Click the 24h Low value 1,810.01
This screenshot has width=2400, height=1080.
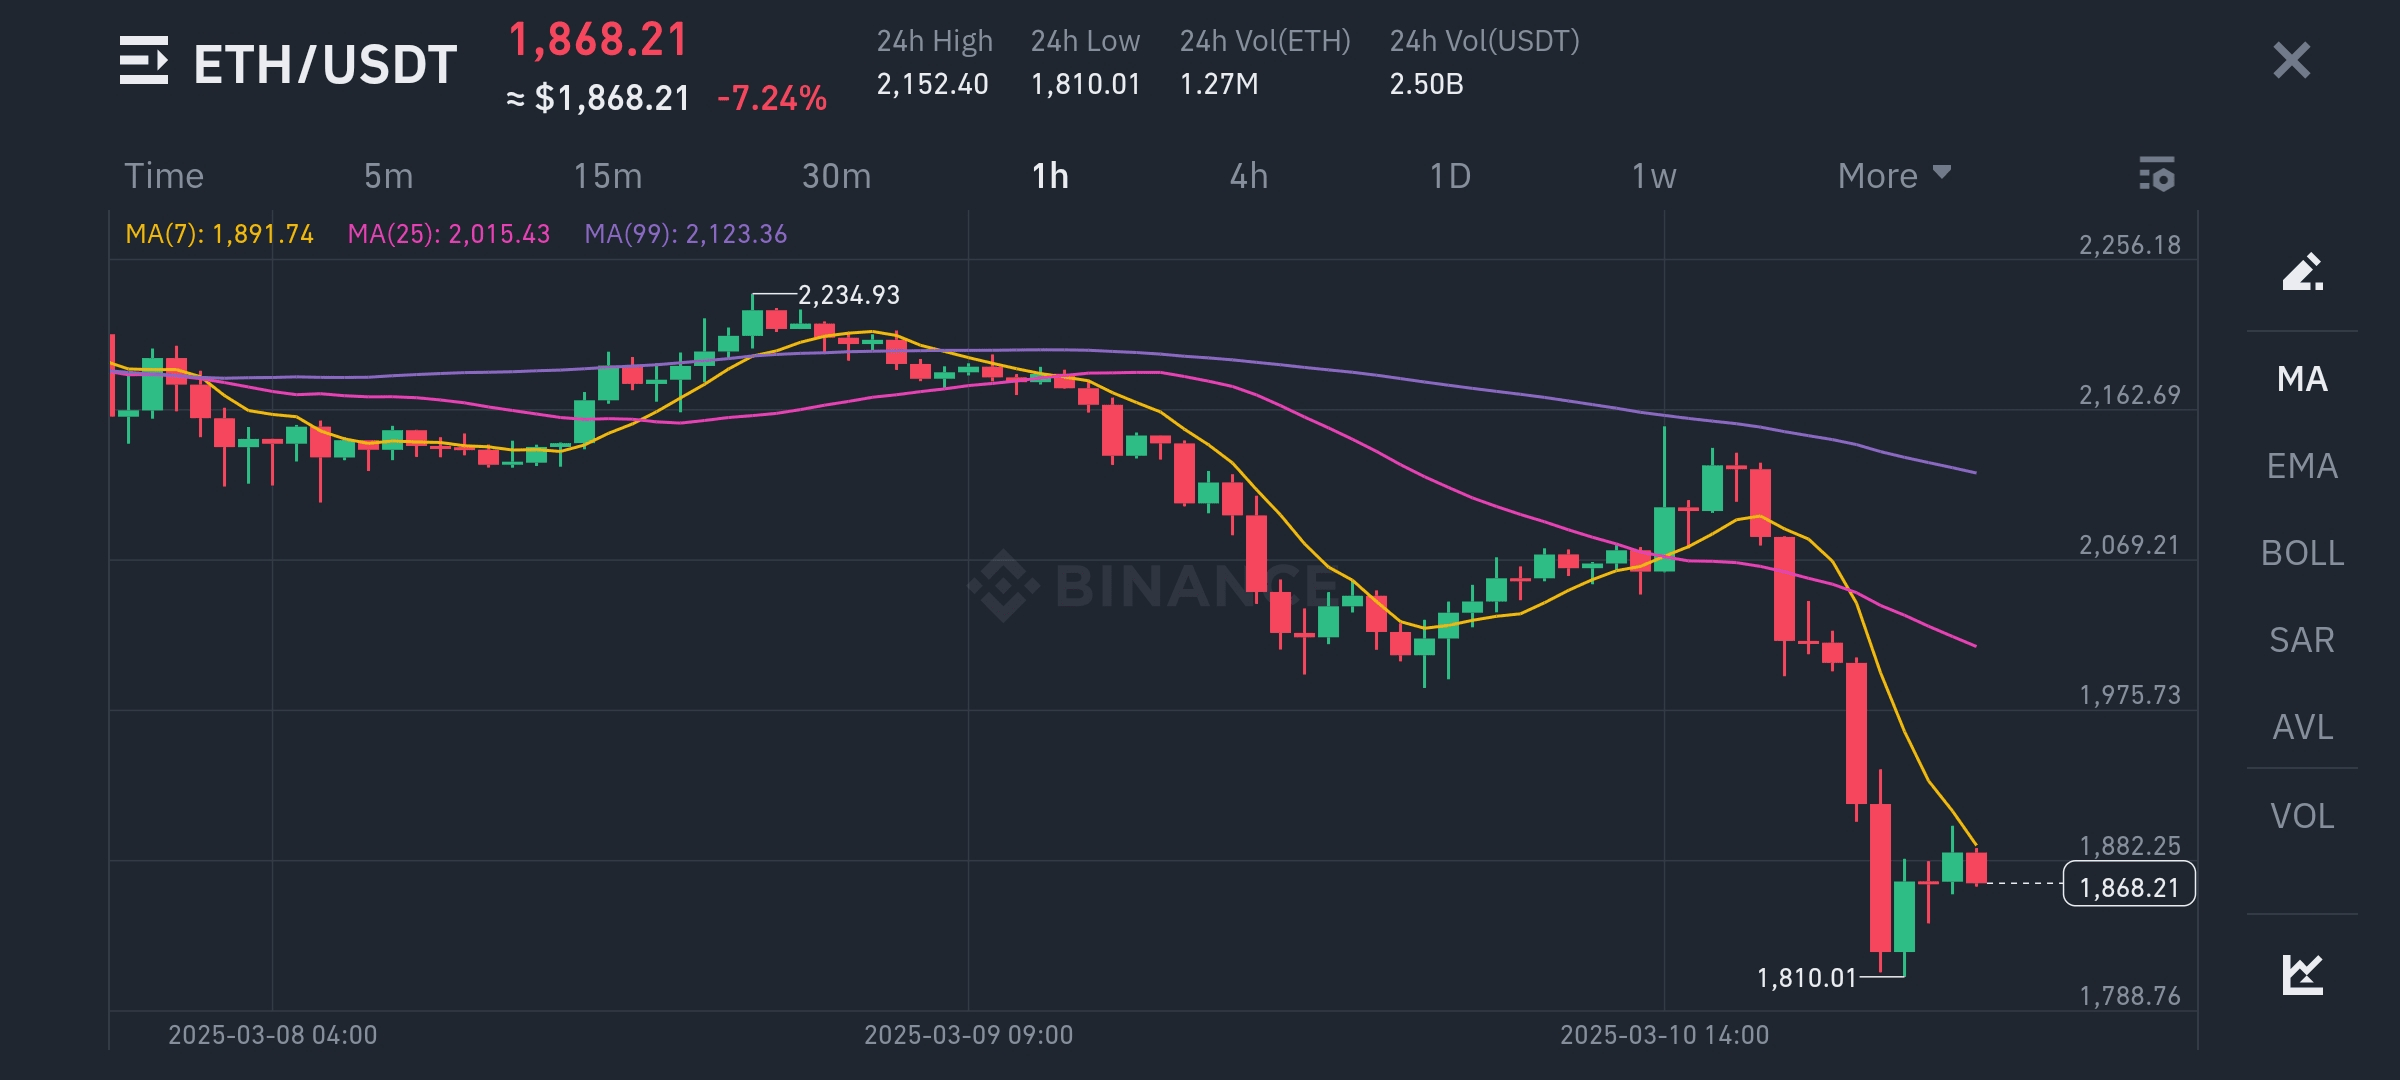(x=1085, y=84)
